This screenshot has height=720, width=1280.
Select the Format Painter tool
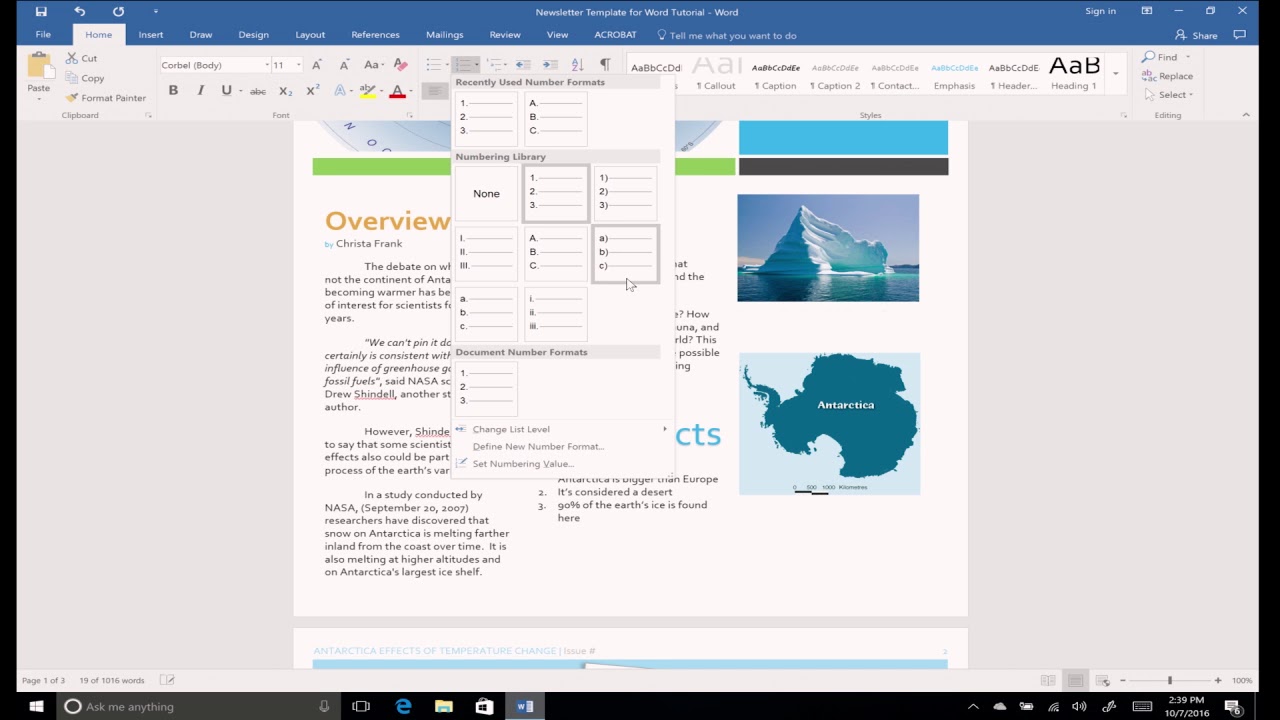tap(106, 98)
